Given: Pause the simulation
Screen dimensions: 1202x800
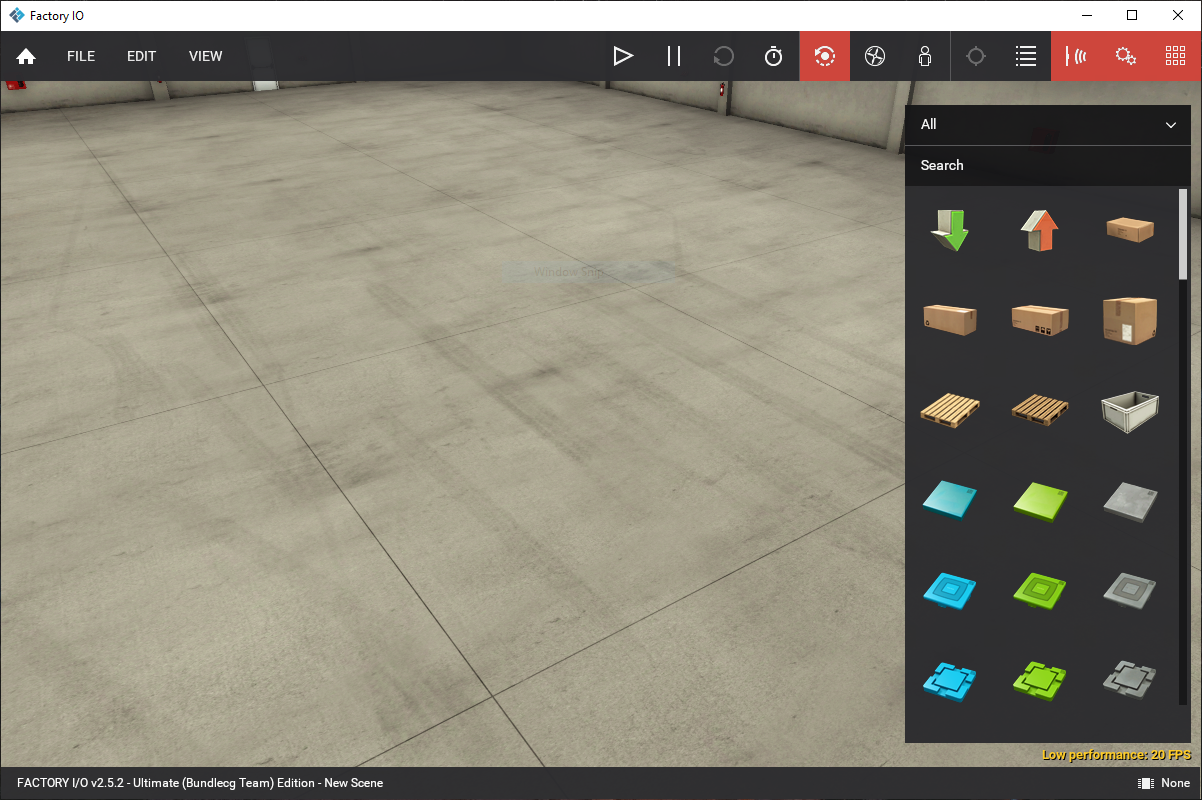Looking at the screenshot, I should (x=673, y=56).
